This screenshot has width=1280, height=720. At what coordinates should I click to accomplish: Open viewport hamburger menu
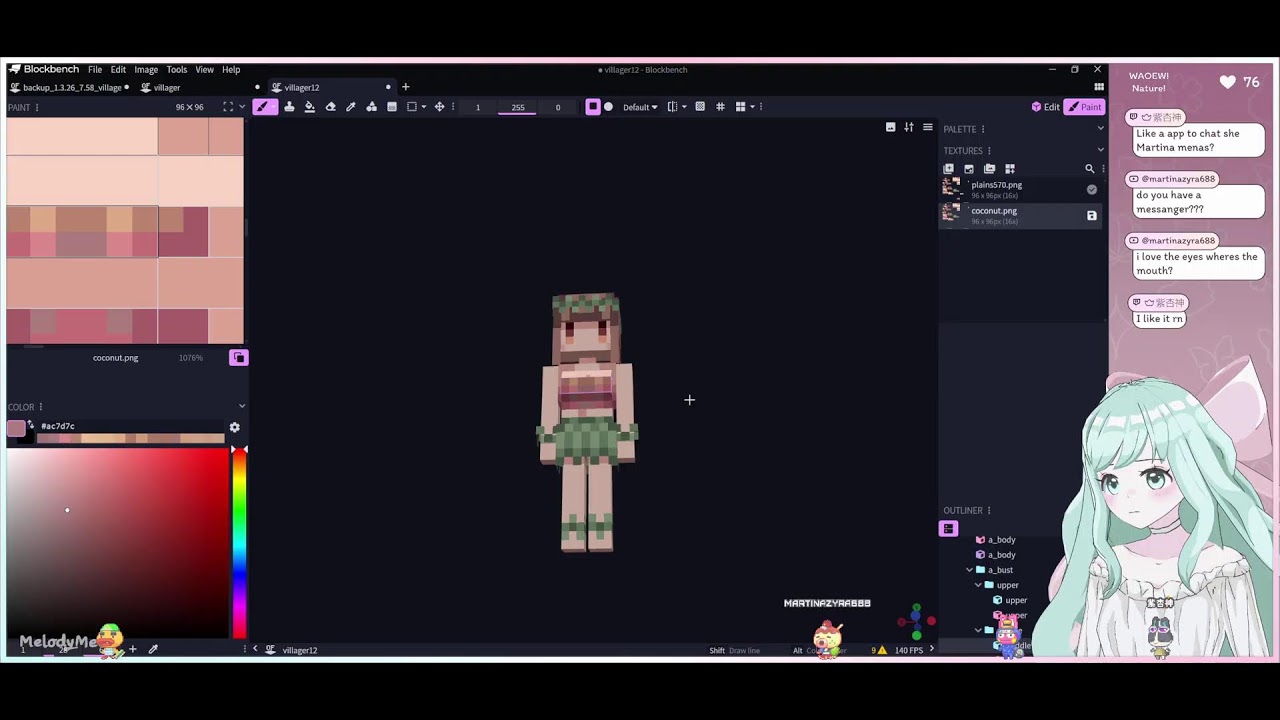click(x=928, y=127)
